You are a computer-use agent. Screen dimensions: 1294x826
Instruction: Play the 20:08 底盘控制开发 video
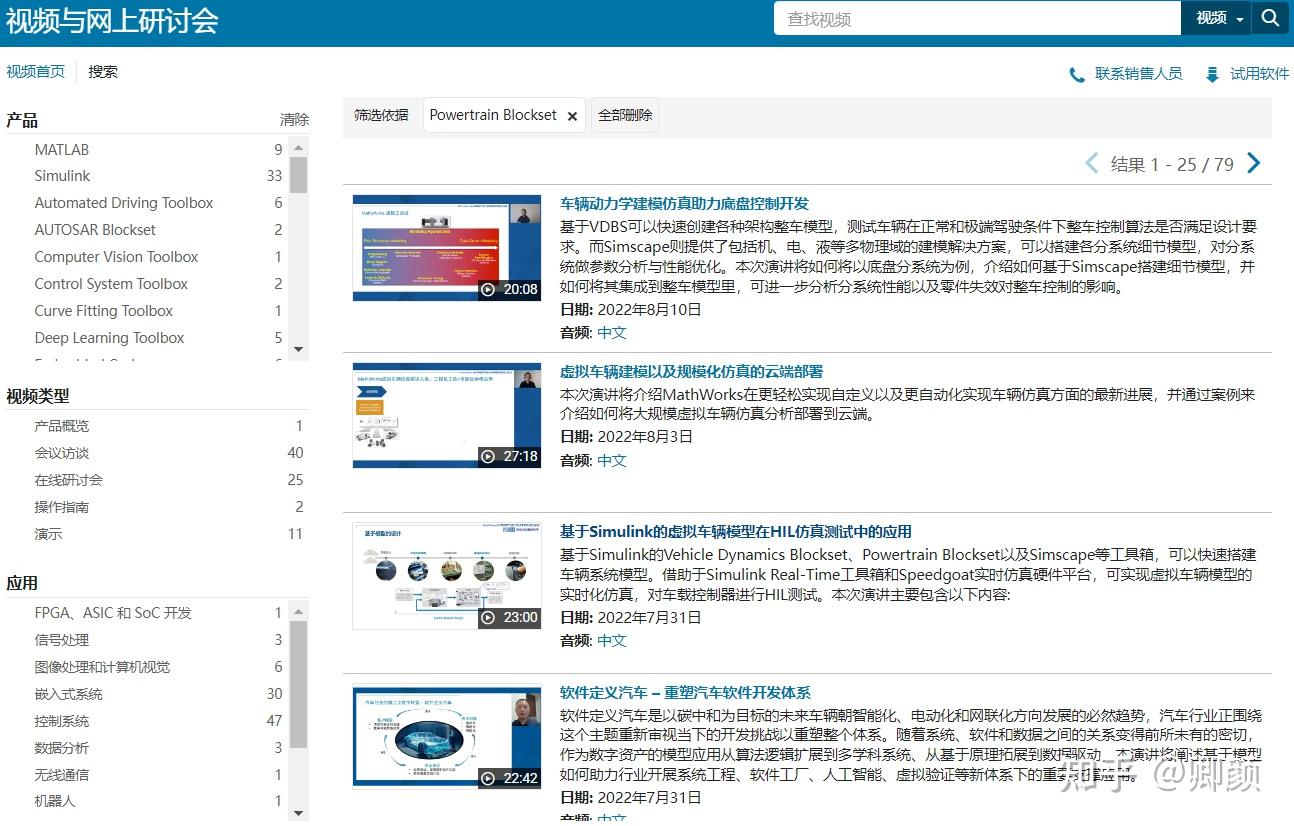tap(447, 247)
